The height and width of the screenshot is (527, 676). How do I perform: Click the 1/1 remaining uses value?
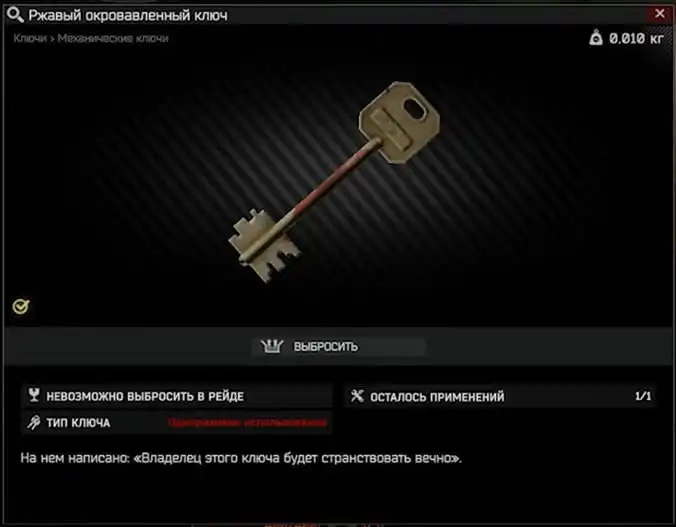pyautogui.click(x=643, y=396)
